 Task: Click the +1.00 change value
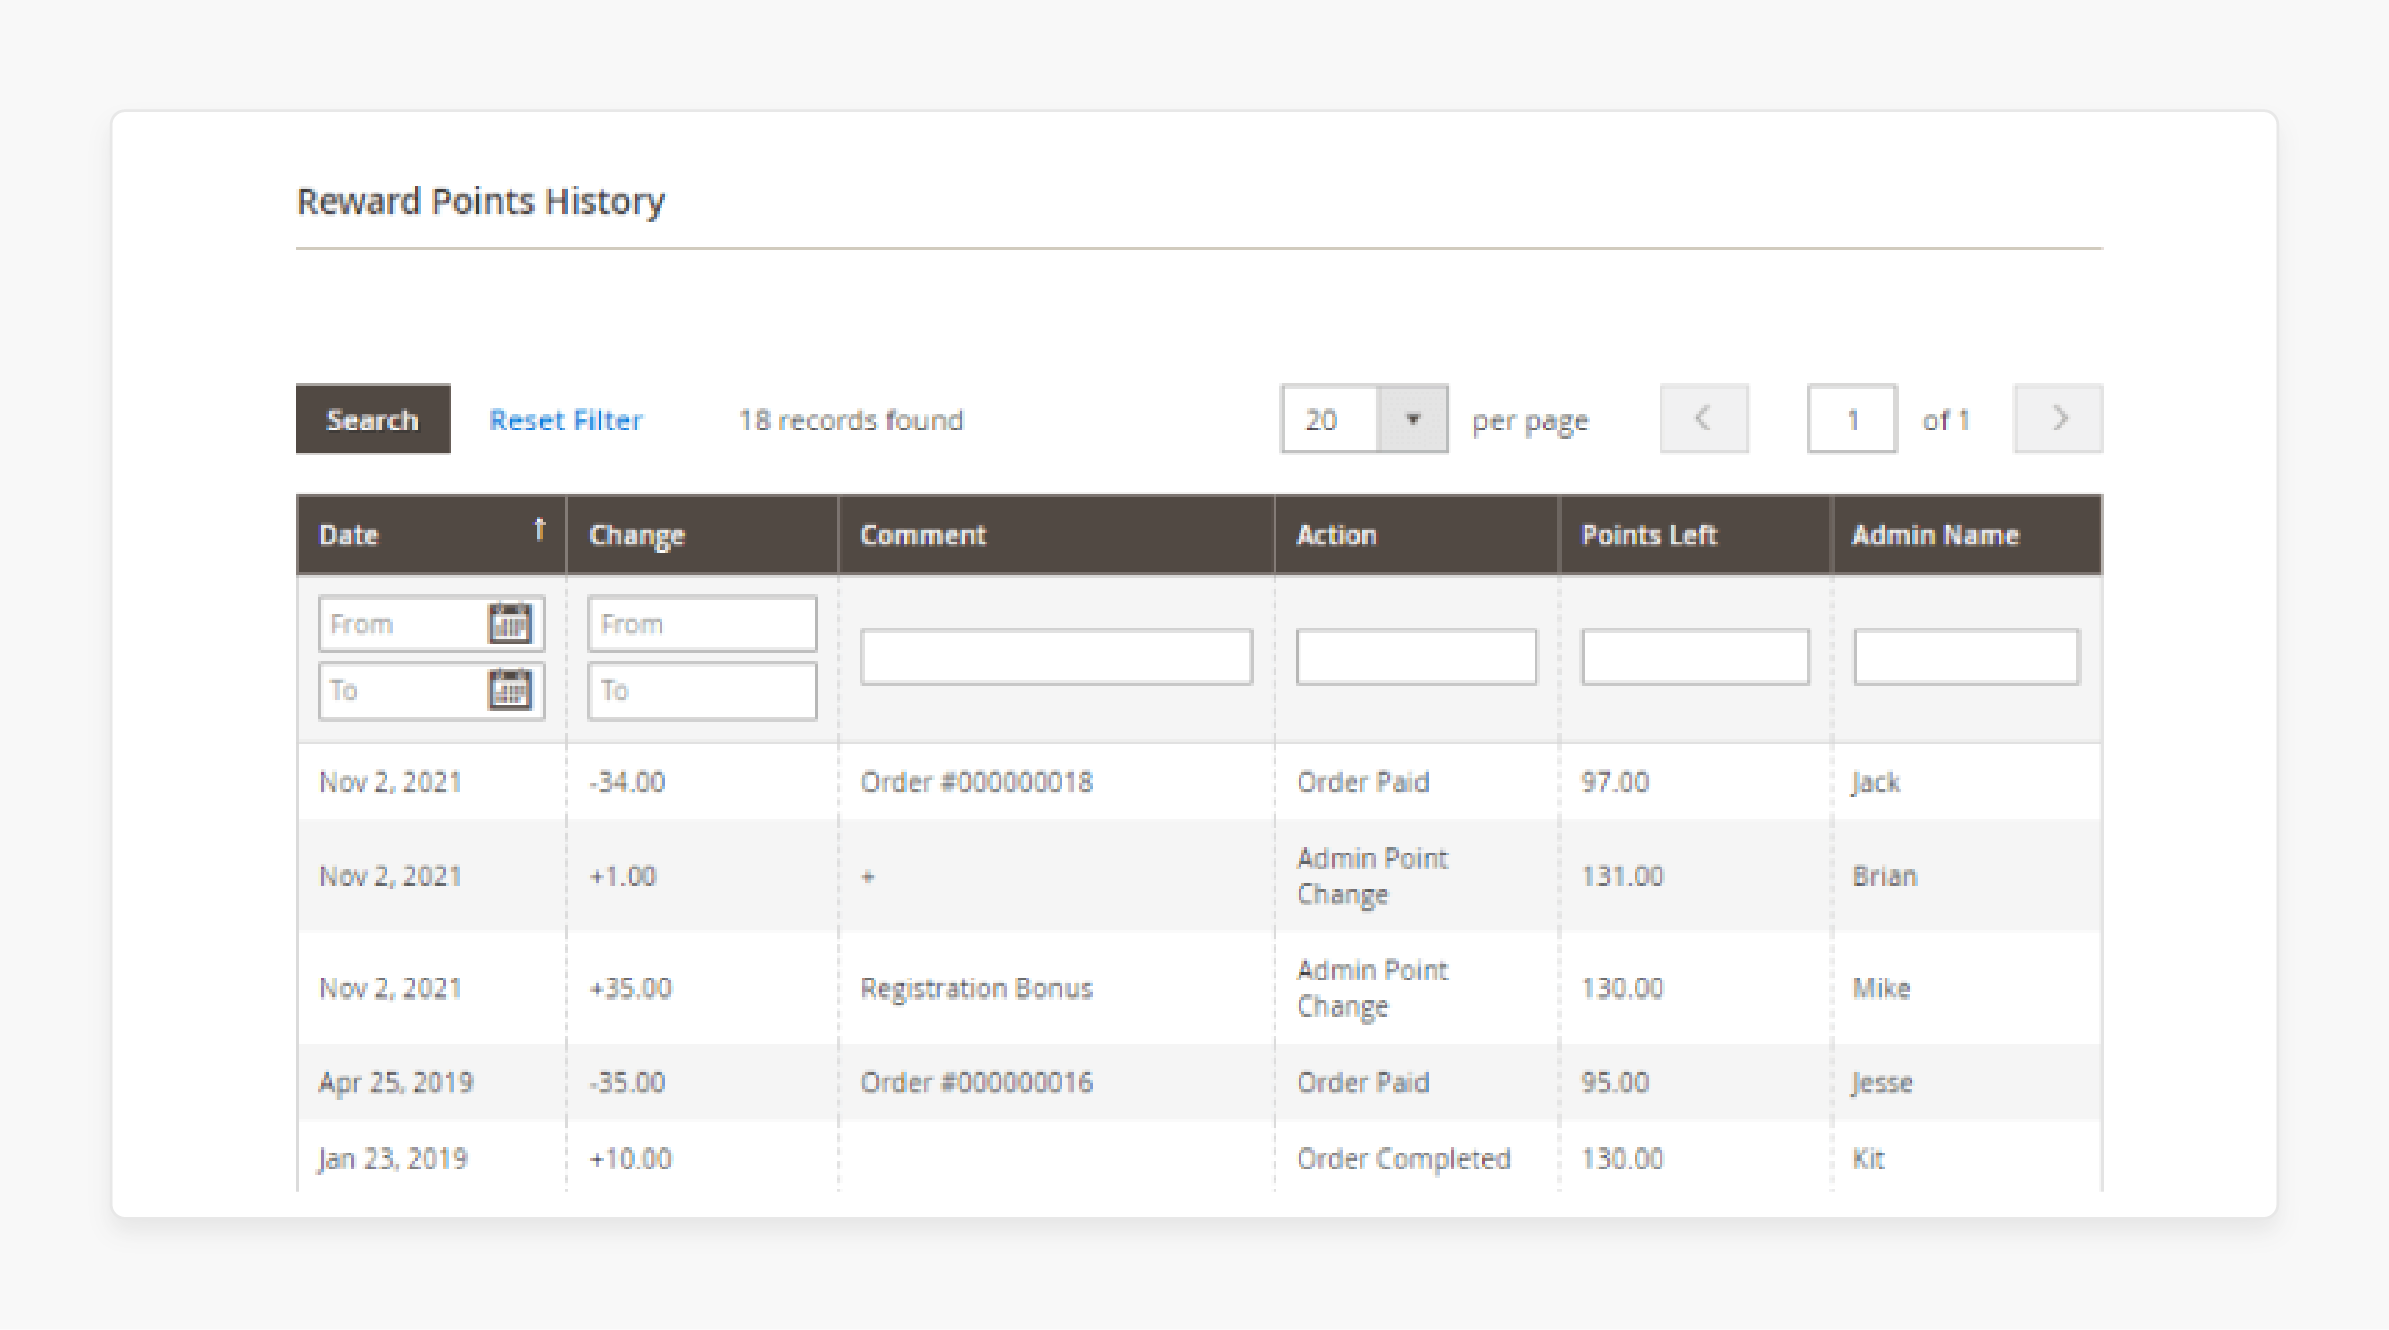[623, 876]
